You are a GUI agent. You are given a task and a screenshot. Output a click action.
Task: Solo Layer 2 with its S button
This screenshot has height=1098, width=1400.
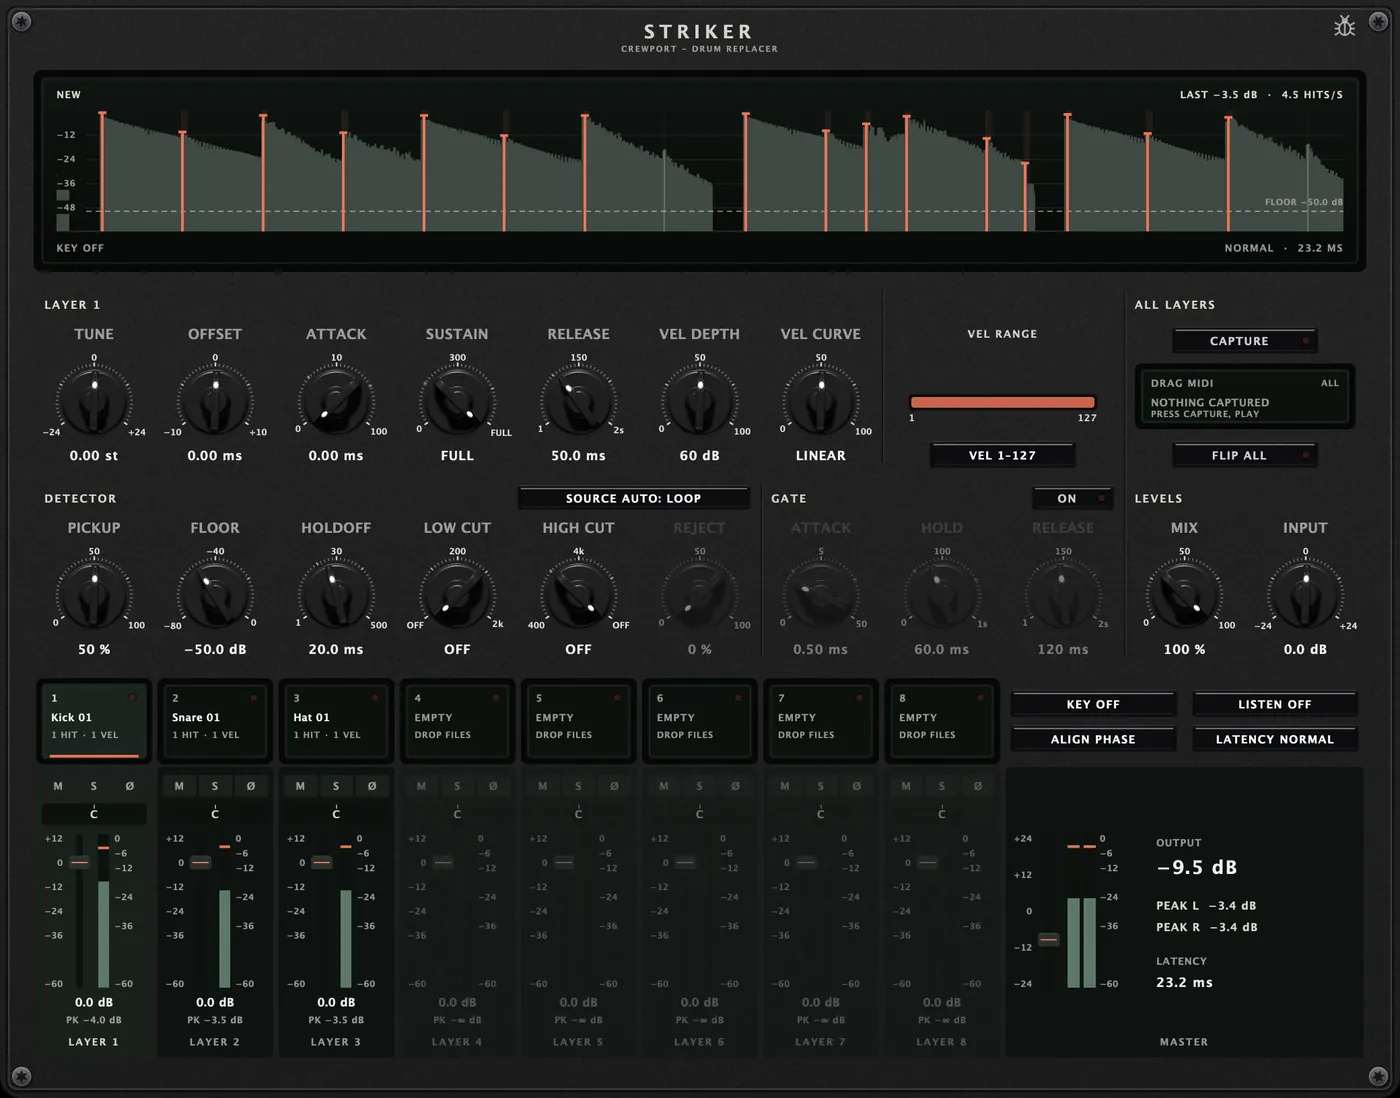pos(215,786)
